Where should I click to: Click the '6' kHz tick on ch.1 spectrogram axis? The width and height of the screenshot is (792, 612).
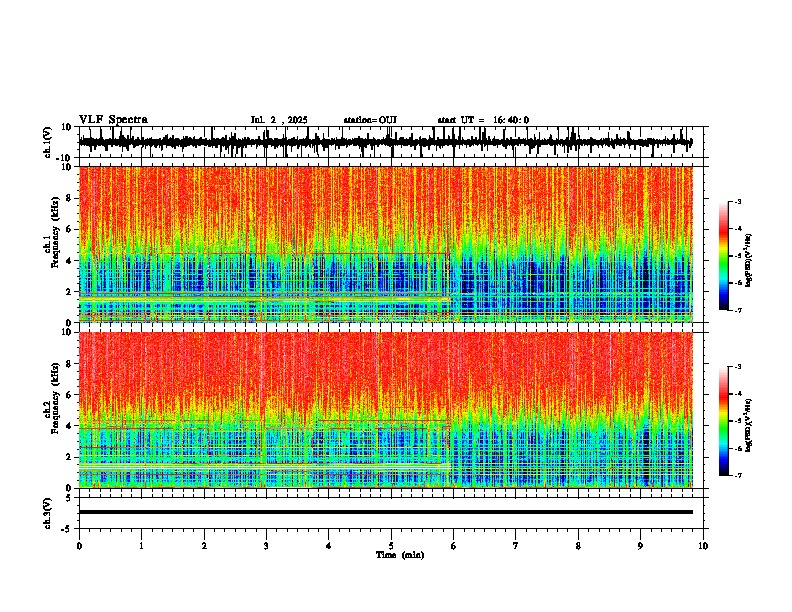coord(70,229)
